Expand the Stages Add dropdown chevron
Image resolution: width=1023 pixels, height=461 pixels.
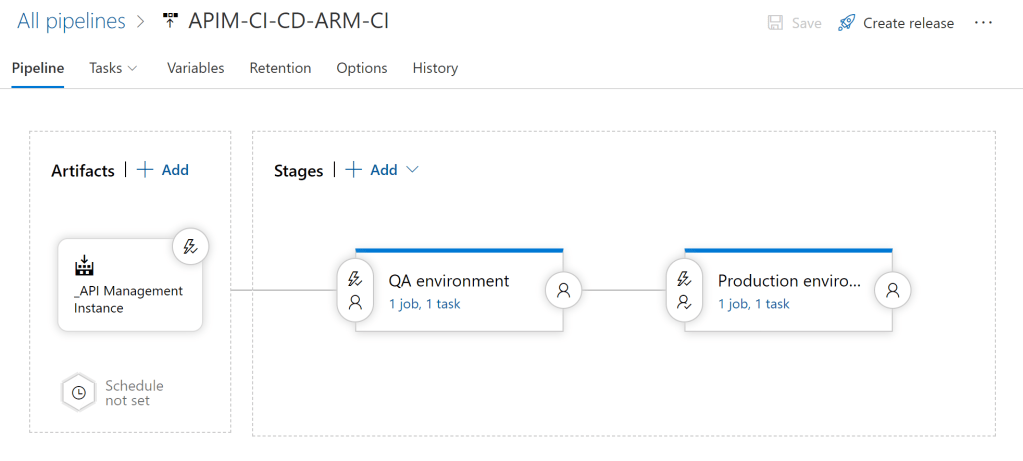[412, 170]
